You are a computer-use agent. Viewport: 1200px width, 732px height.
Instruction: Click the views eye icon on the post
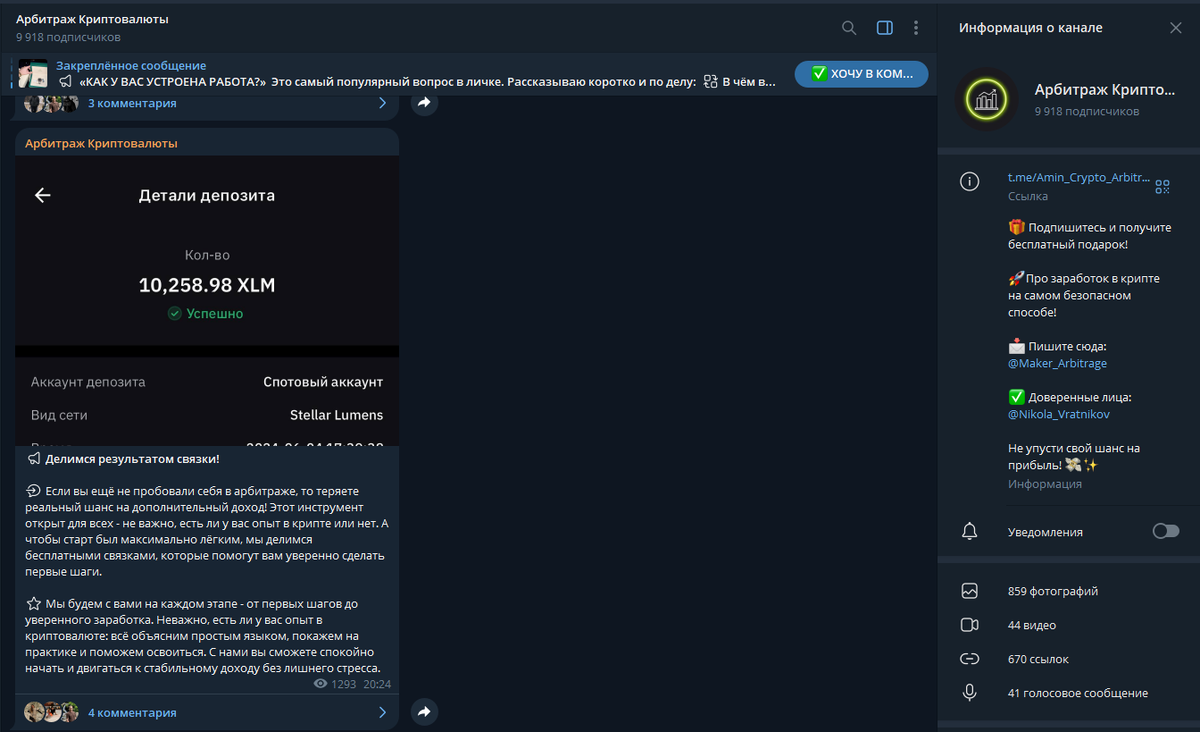click(x=321, y=684)
